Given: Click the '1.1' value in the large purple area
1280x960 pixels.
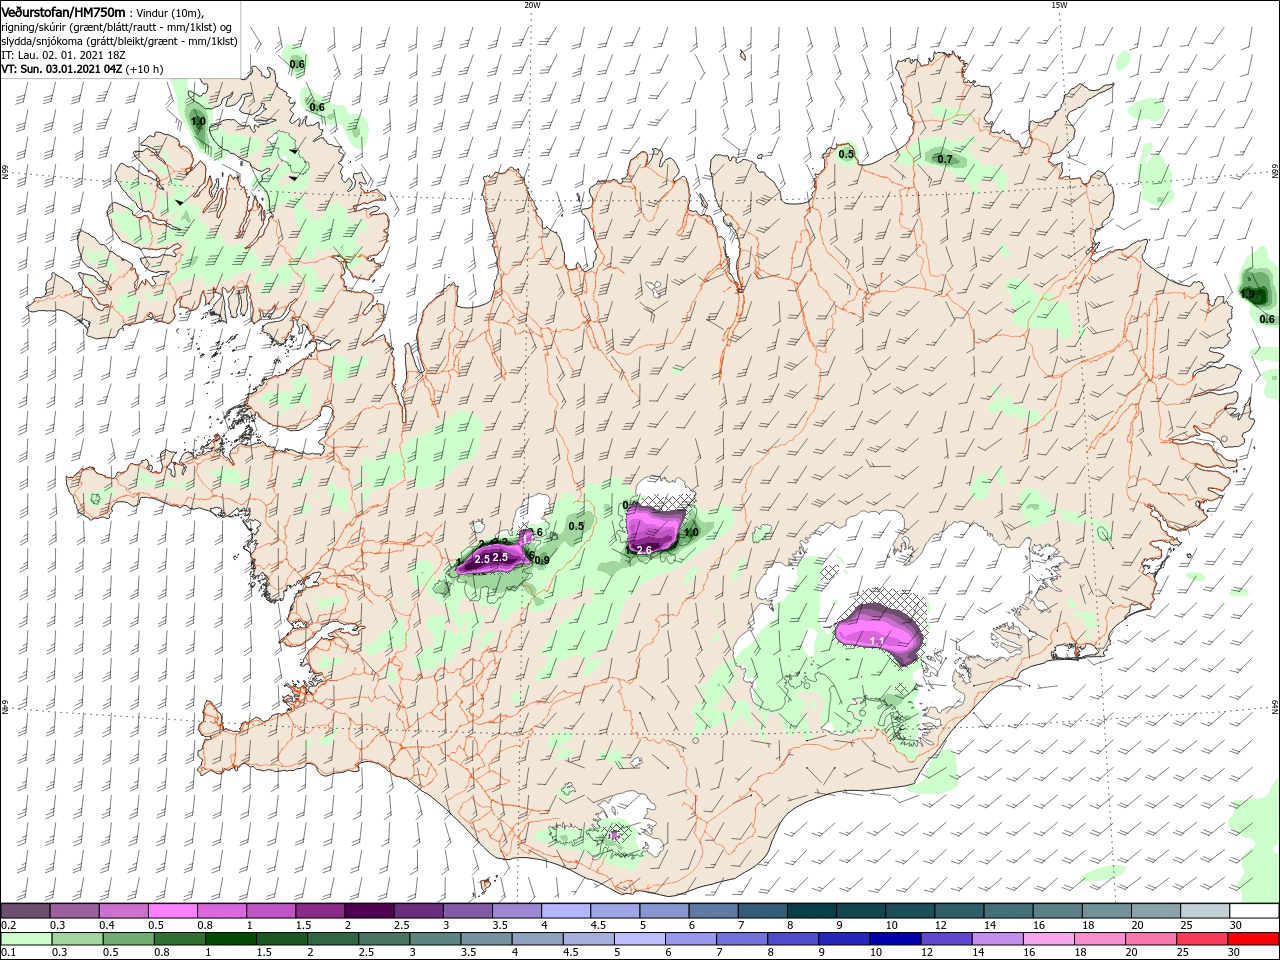Looking at the screenshot, I should point(877,640).
